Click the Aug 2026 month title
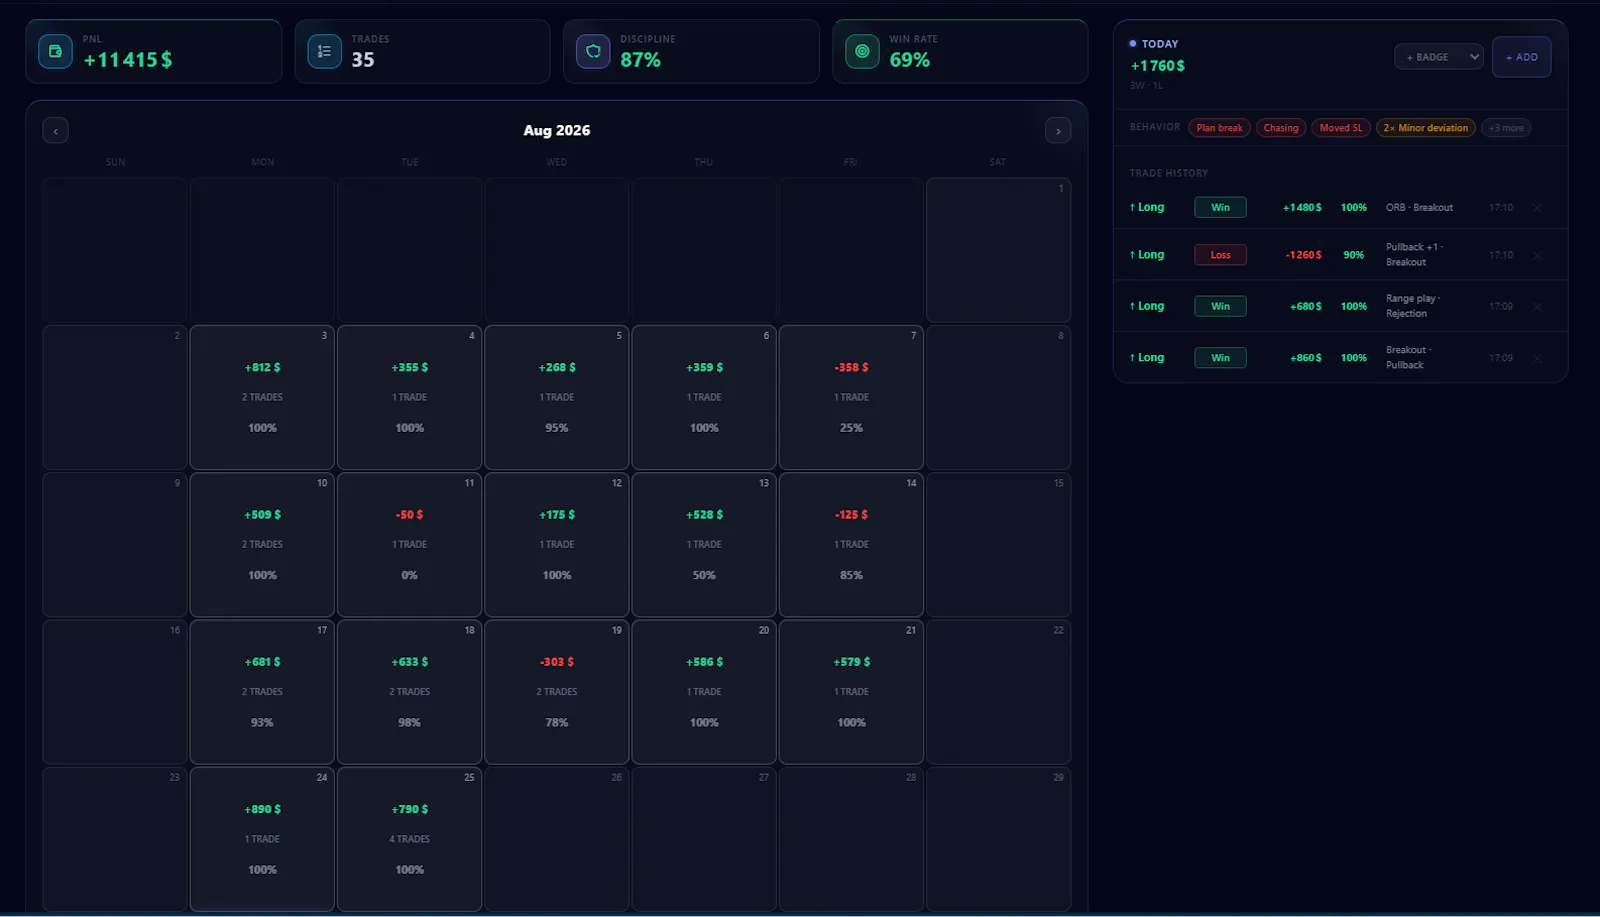 tap(557, 131)
